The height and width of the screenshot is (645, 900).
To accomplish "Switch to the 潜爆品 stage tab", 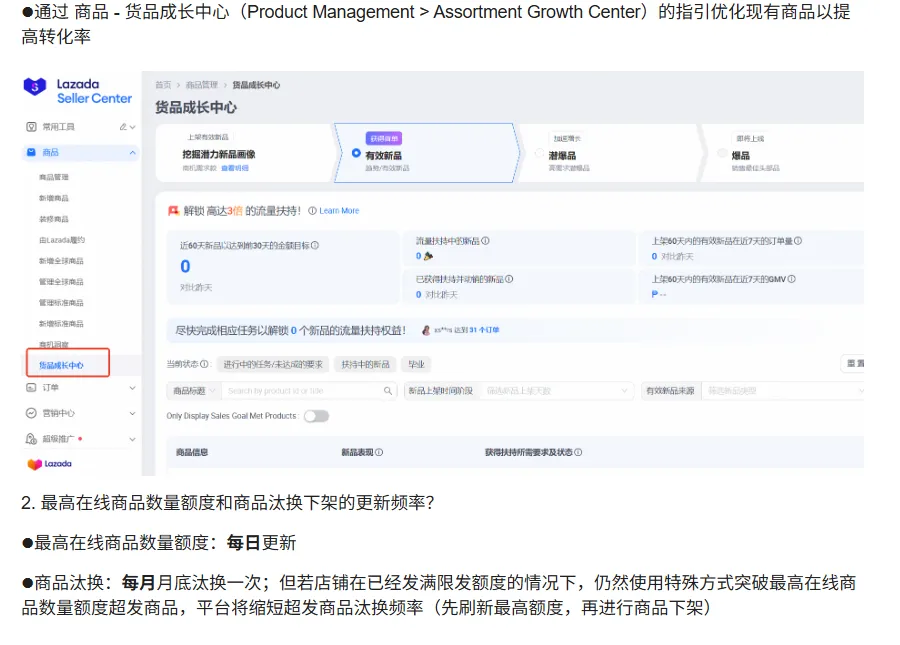I will click(565, 153).
